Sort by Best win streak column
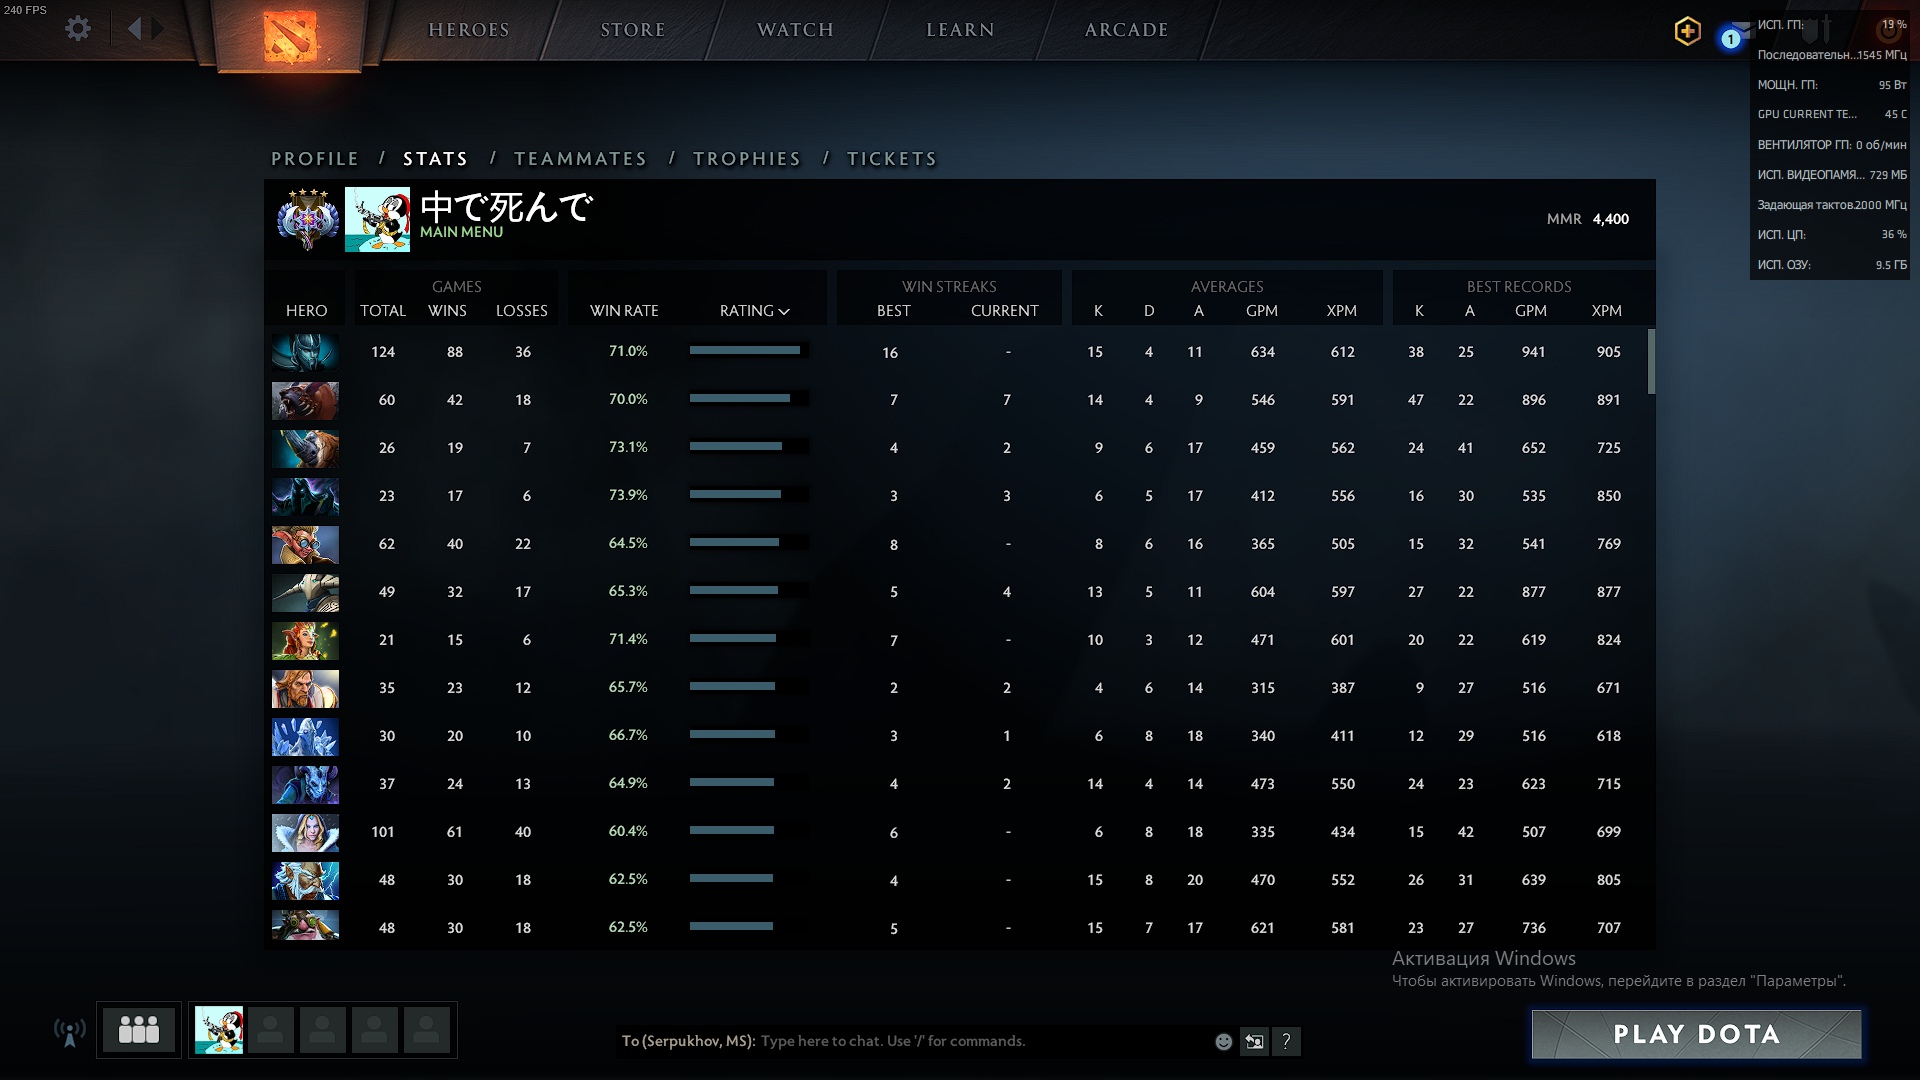The height and width of the screenshot is (1080, 1920). click(x=894, y=311)
